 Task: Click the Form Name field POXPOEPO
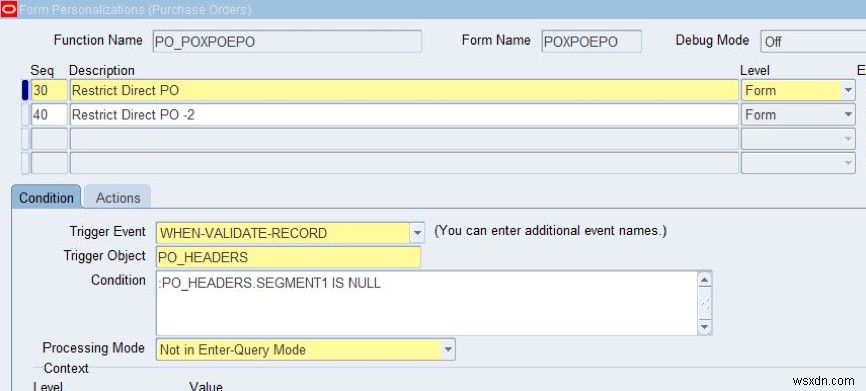pos(592,41)
